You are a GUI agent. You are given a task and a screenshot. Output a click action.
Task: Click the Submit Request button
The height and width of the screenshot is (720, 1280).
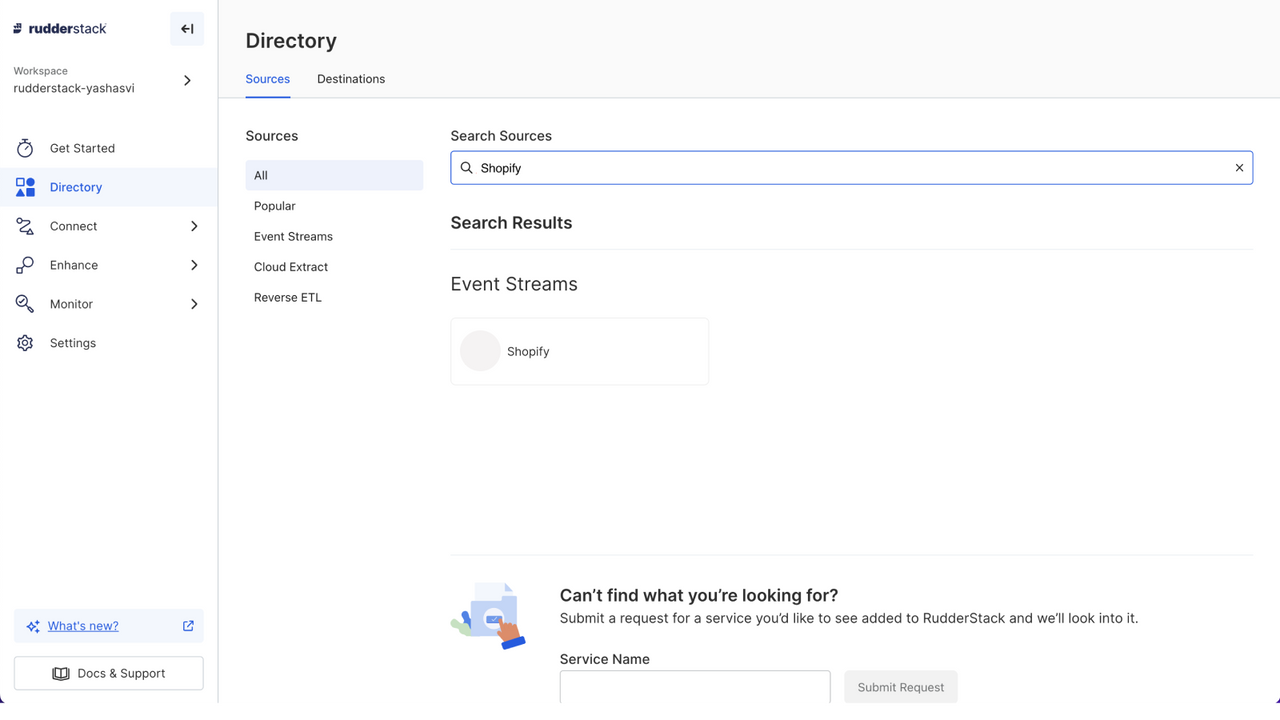tap(900, 687)
